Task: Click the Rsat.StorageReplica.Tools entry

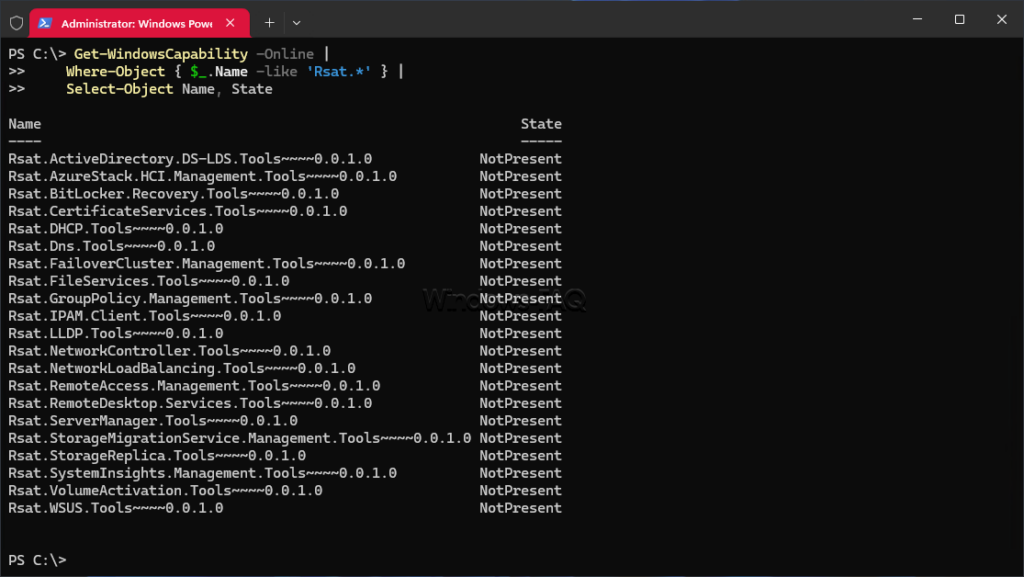Action: 157,456
